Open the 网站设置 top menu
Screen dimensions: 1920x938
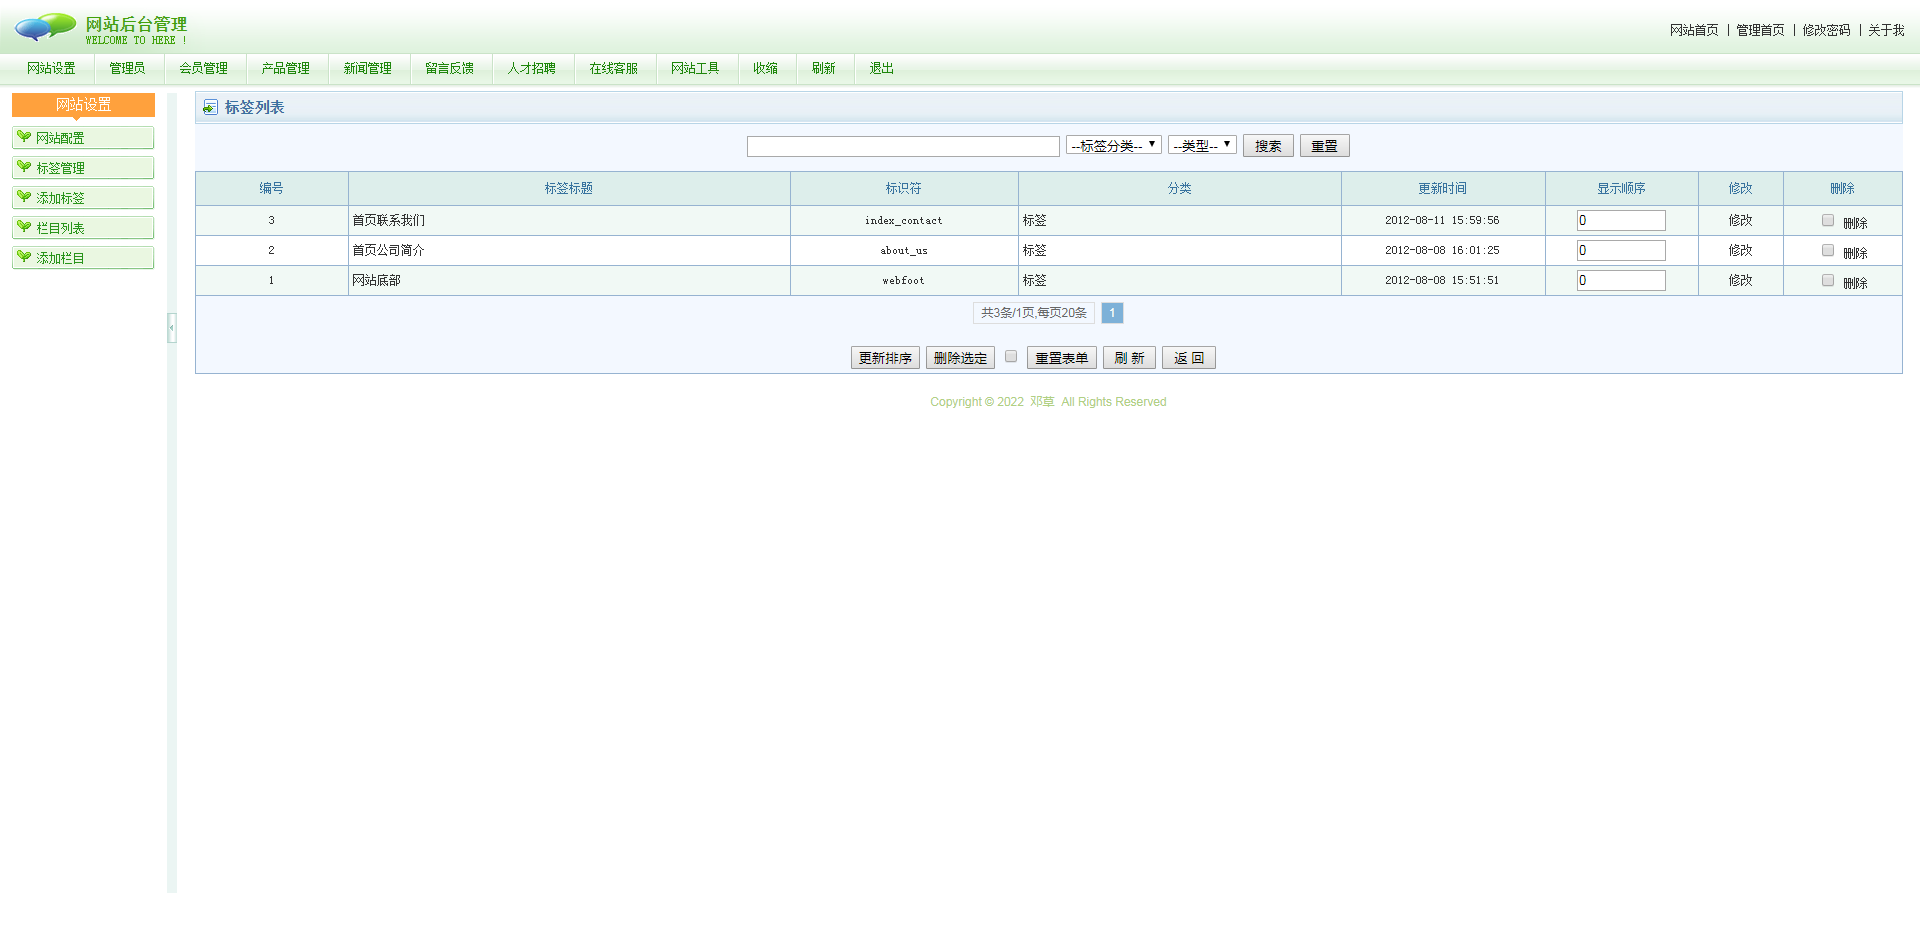coord(51,68)
